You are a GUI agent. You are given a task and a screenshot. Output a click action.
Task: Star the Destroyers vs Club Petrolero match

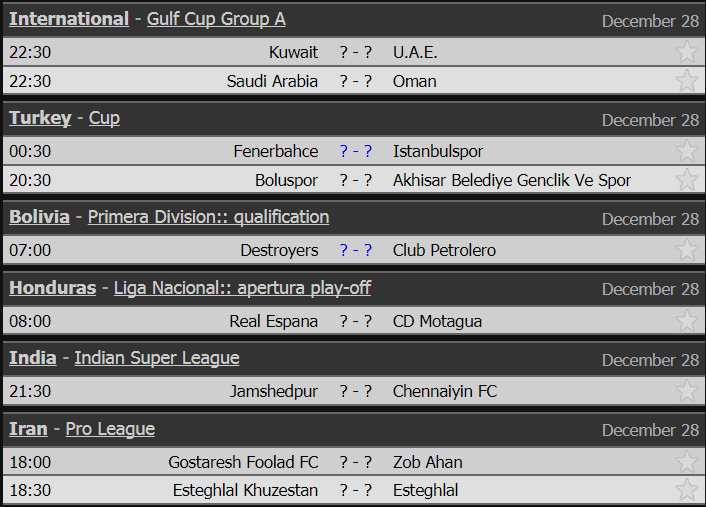[687, 250]
